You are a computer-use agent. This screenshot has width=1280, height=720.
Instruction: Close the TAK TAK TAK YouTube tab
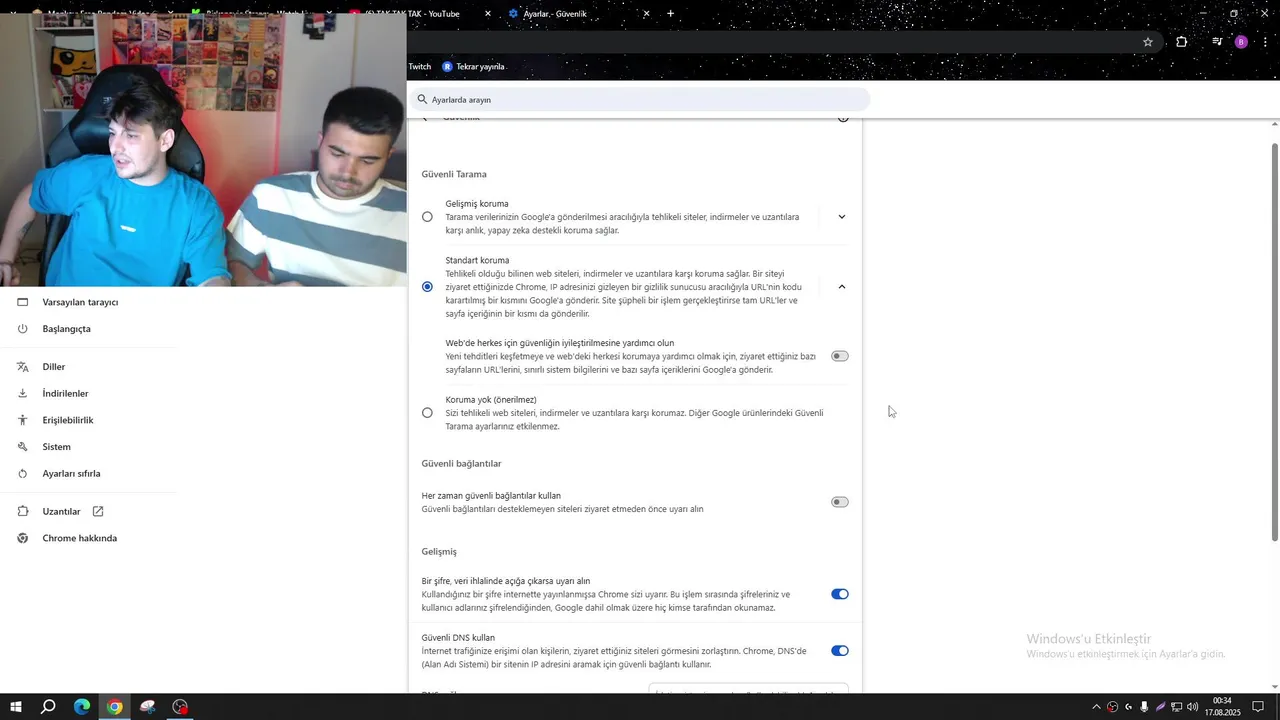[488, 14]
